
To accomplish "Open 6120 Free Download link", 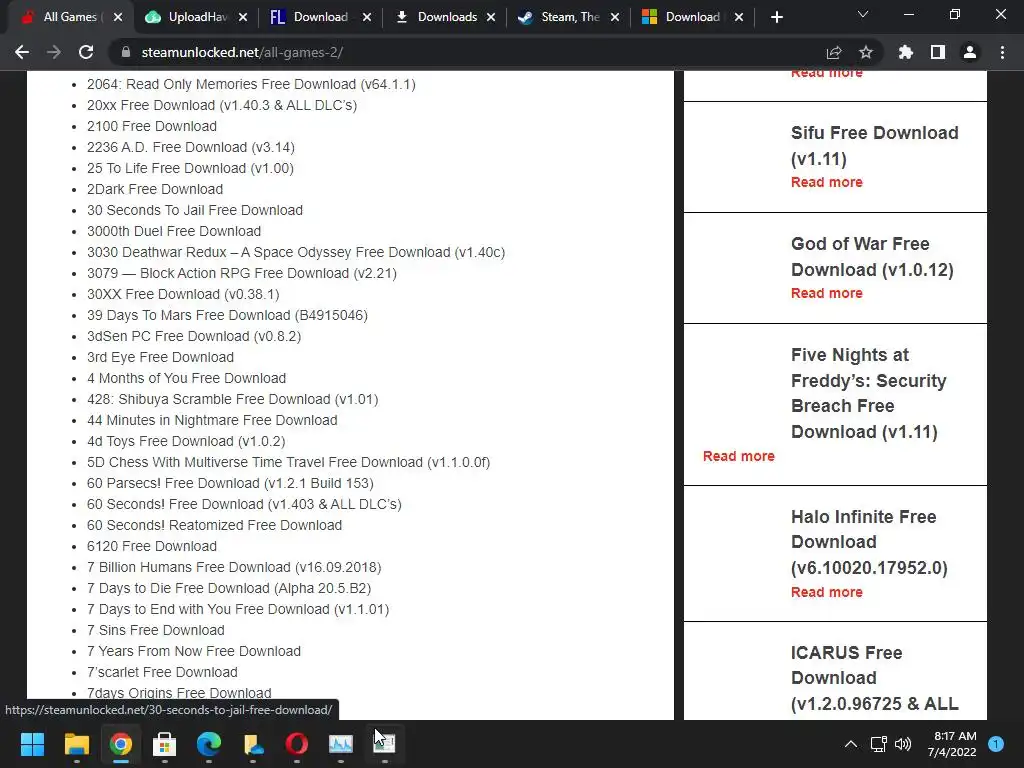I will [x=152, y=546].
